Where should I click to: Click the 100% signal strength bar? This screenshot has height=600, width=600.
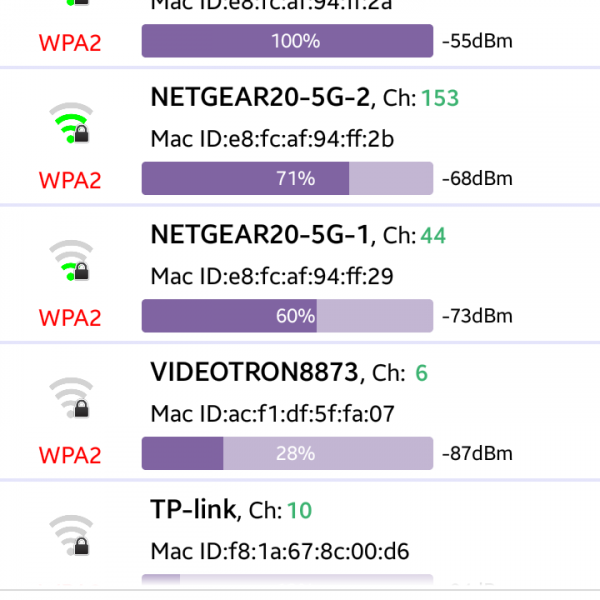click(x=288, y=41)
